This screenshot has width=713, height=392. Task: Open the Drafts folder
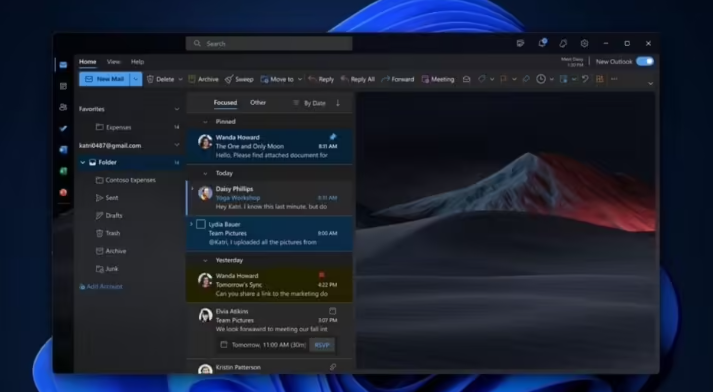coord(109,216)
